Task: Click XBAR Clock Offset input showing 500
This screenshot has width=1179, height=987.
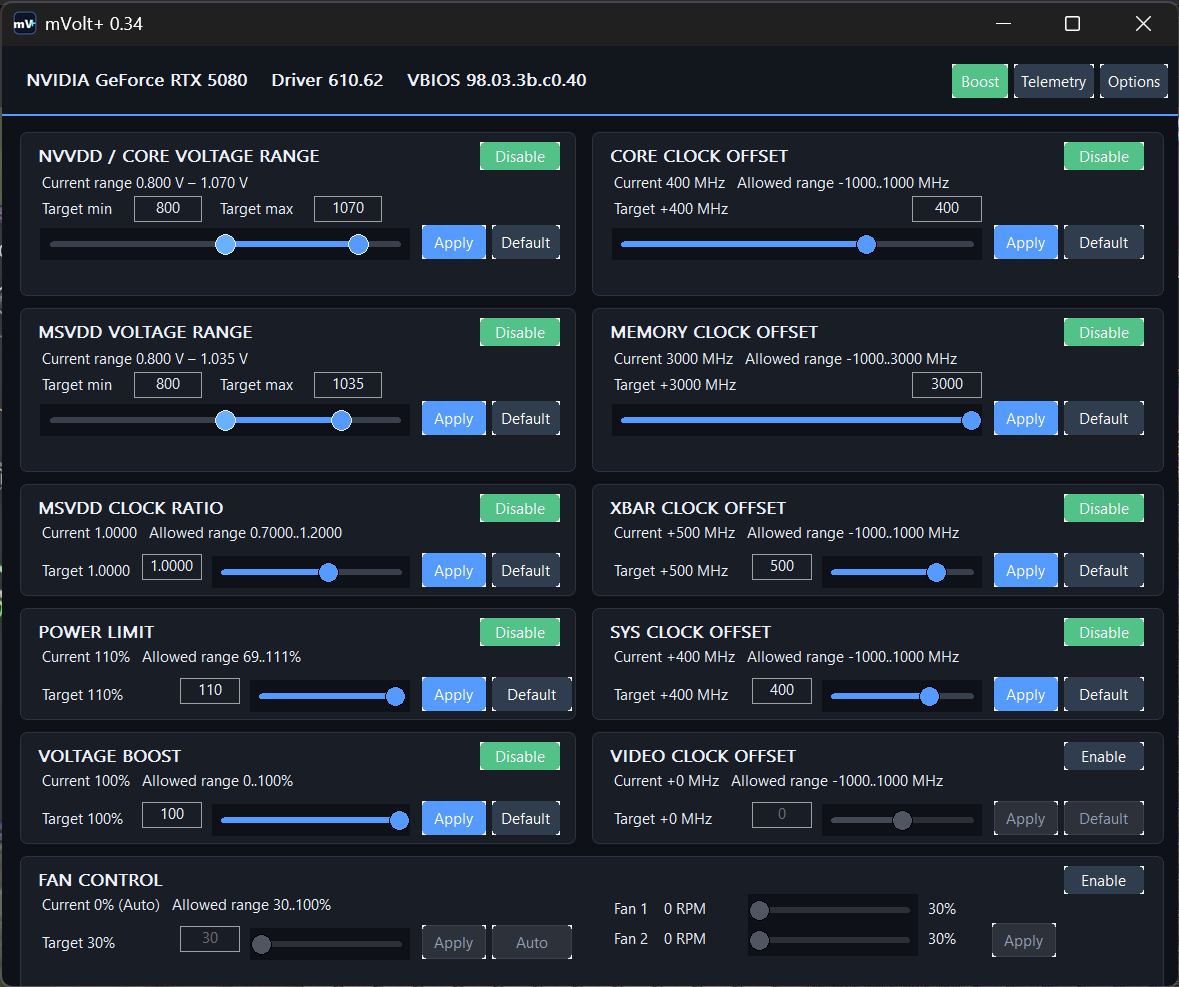Action: pyautogui.click(x=782, y=566)
